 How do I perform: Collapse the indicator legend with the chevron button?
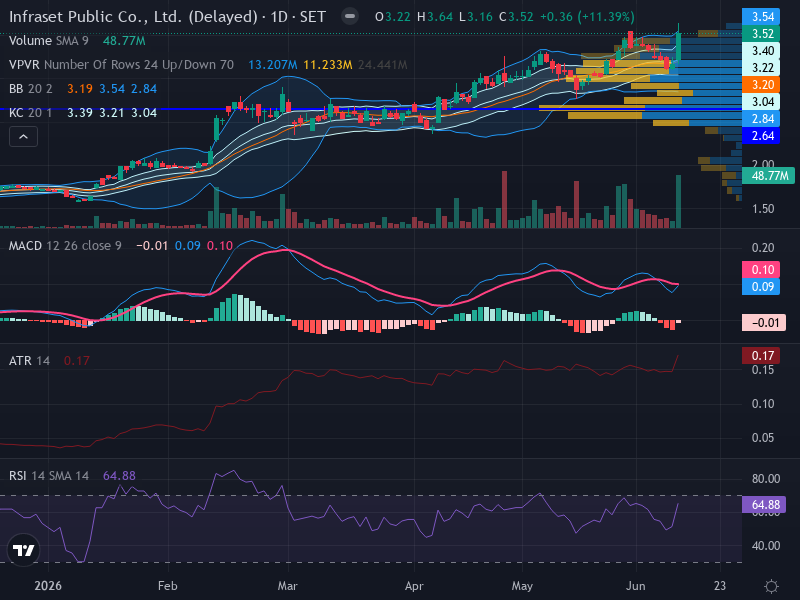coord(23,137)
